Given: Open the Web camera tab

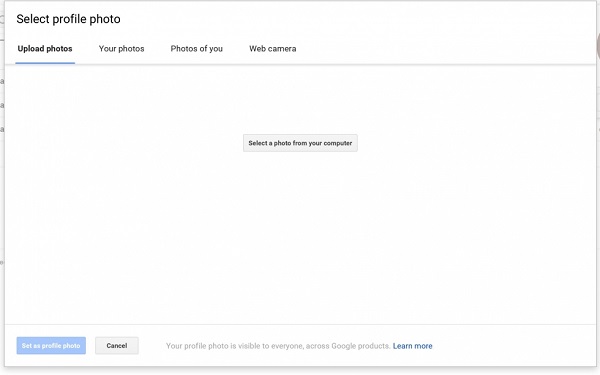Looking at the screenshot, I should (273, 49).
